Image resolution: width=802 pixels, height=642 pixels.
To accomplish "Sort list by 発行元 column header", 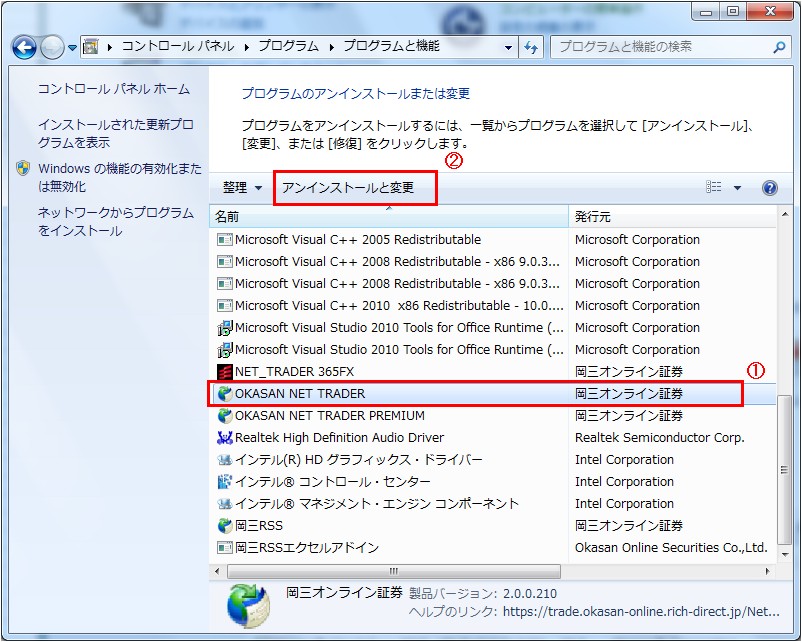I will [672, 217].
